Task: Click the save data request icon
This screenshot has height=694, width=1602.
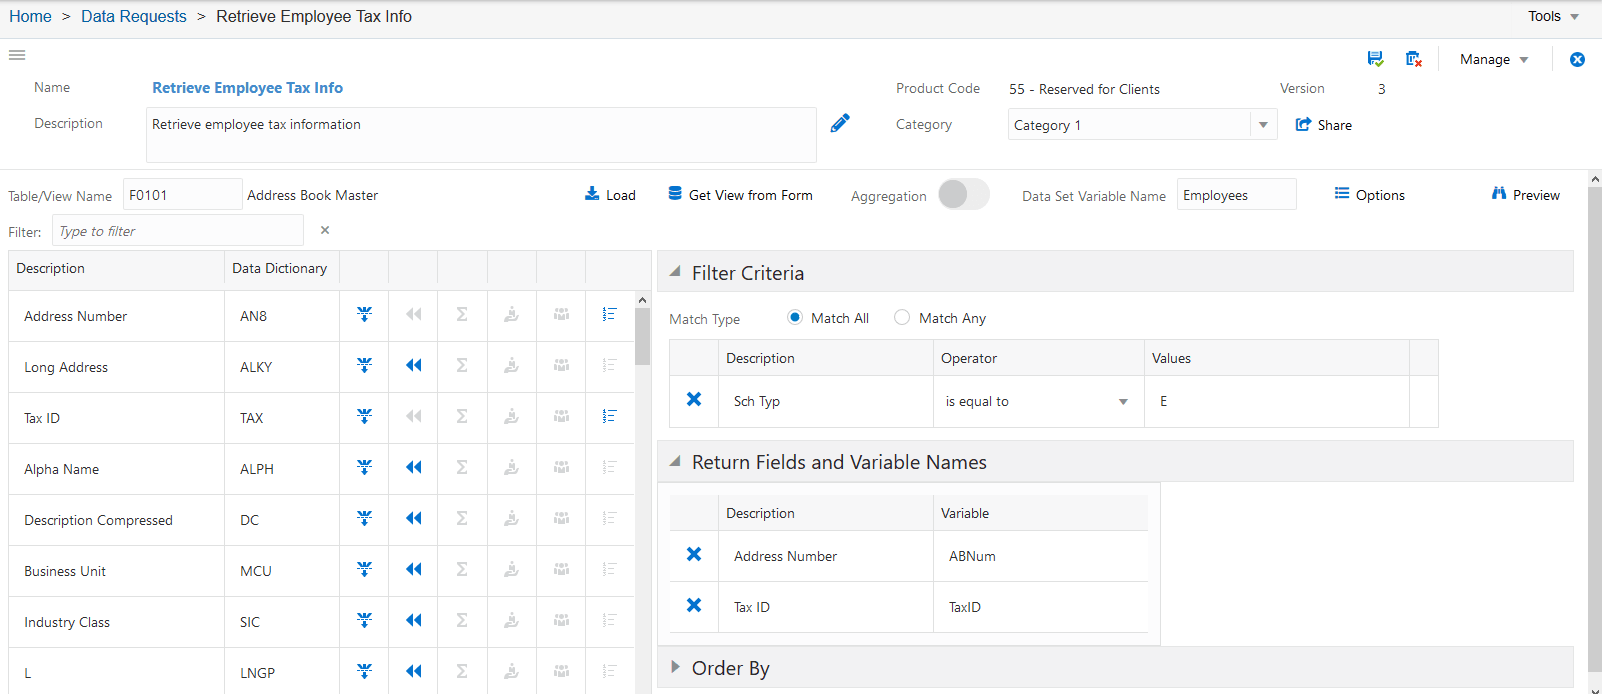Action: 1375,59
